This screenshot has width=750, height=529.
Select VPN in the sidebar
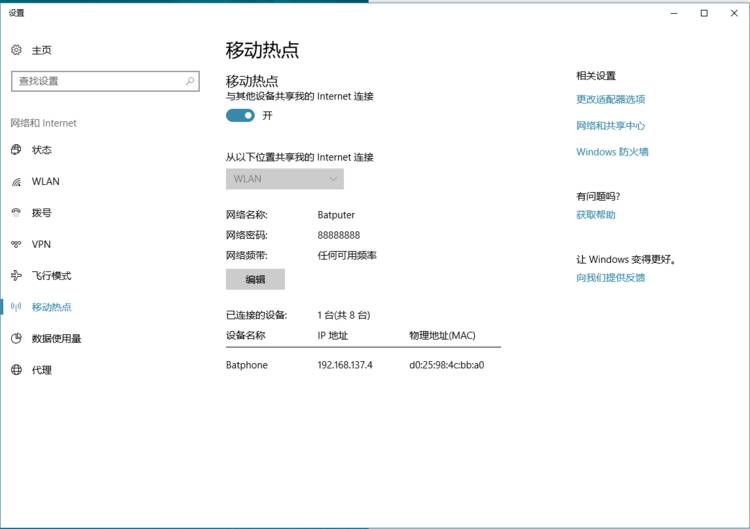click(x=41, y=244)
